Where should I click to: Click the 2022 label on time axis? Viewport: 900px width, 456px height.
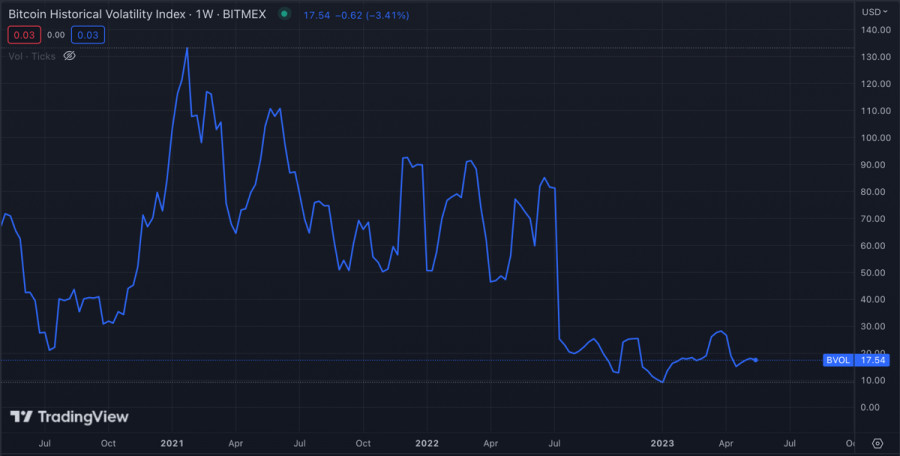(427, 442)
